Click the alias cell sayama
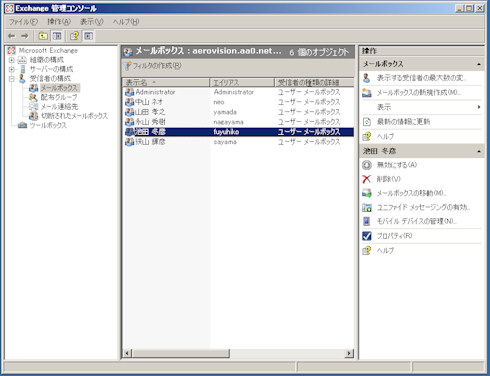490x376 pixels. (225, 142)
